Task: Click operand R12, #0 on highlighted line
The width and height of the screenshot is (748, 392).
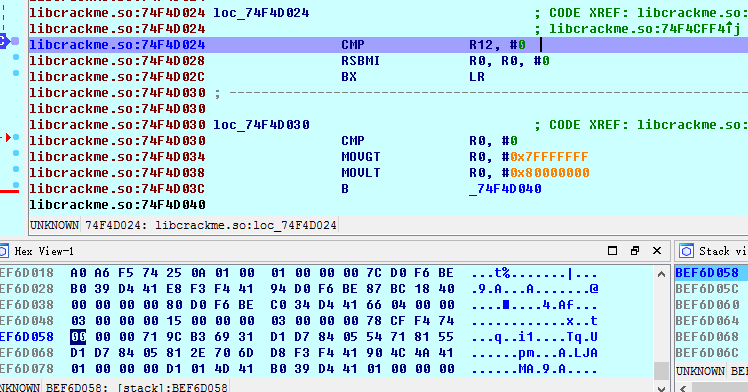Action: pos(497,45)
